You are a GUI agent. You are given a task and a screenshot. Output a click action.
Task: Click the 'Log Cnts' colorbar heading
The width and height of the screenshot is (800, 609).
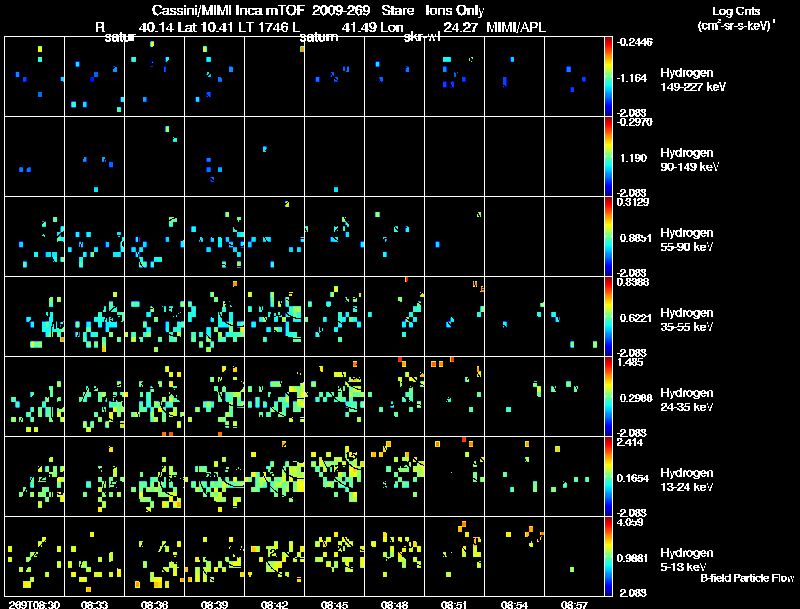[x=736, y=11]
